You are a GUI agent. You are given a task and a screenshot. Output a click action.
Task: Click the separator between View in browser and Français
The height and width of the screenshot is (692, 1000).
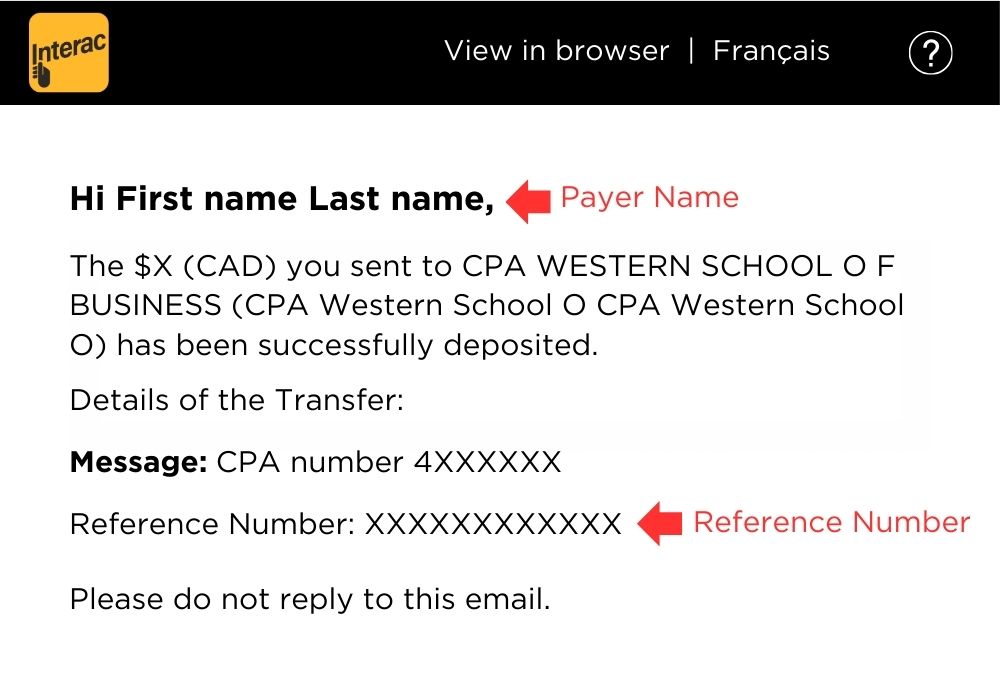[691, 51]
